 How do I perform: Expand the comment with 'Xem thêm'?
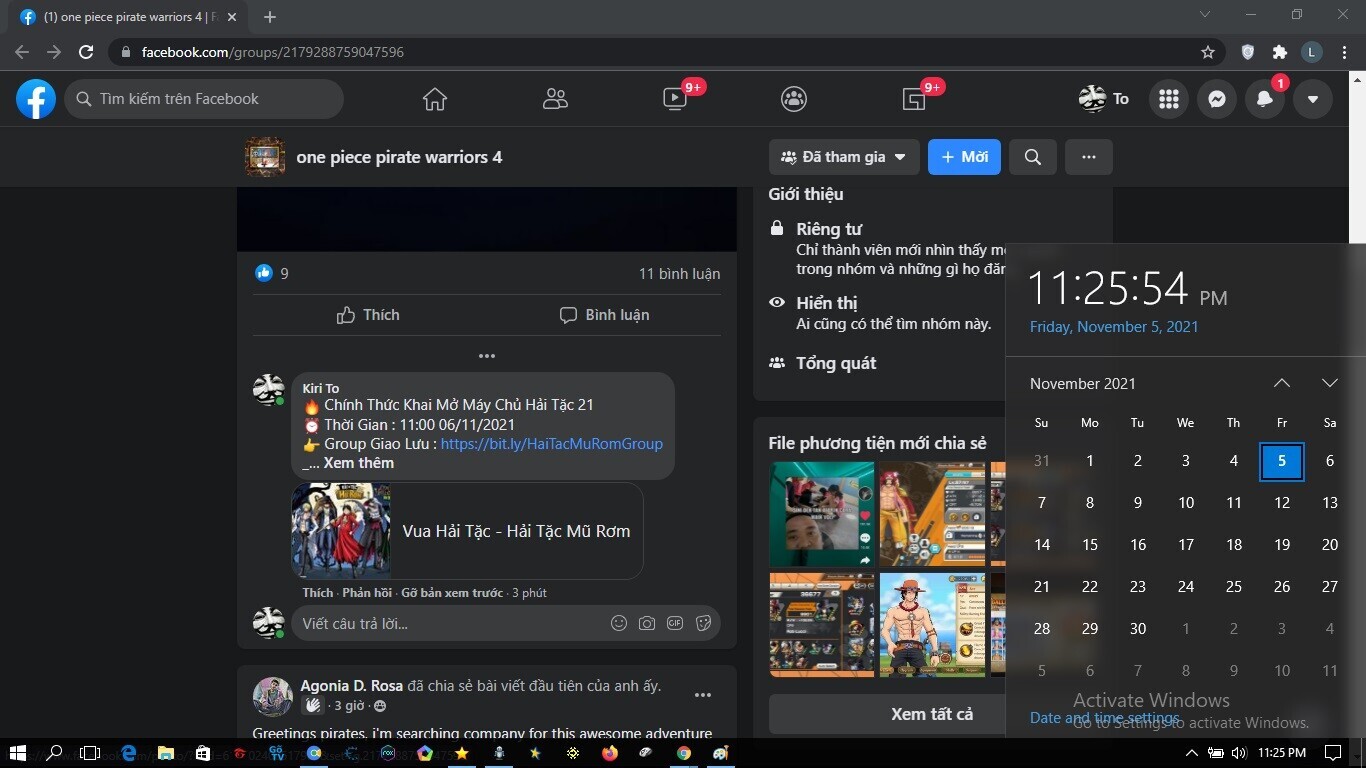(358, 462)
